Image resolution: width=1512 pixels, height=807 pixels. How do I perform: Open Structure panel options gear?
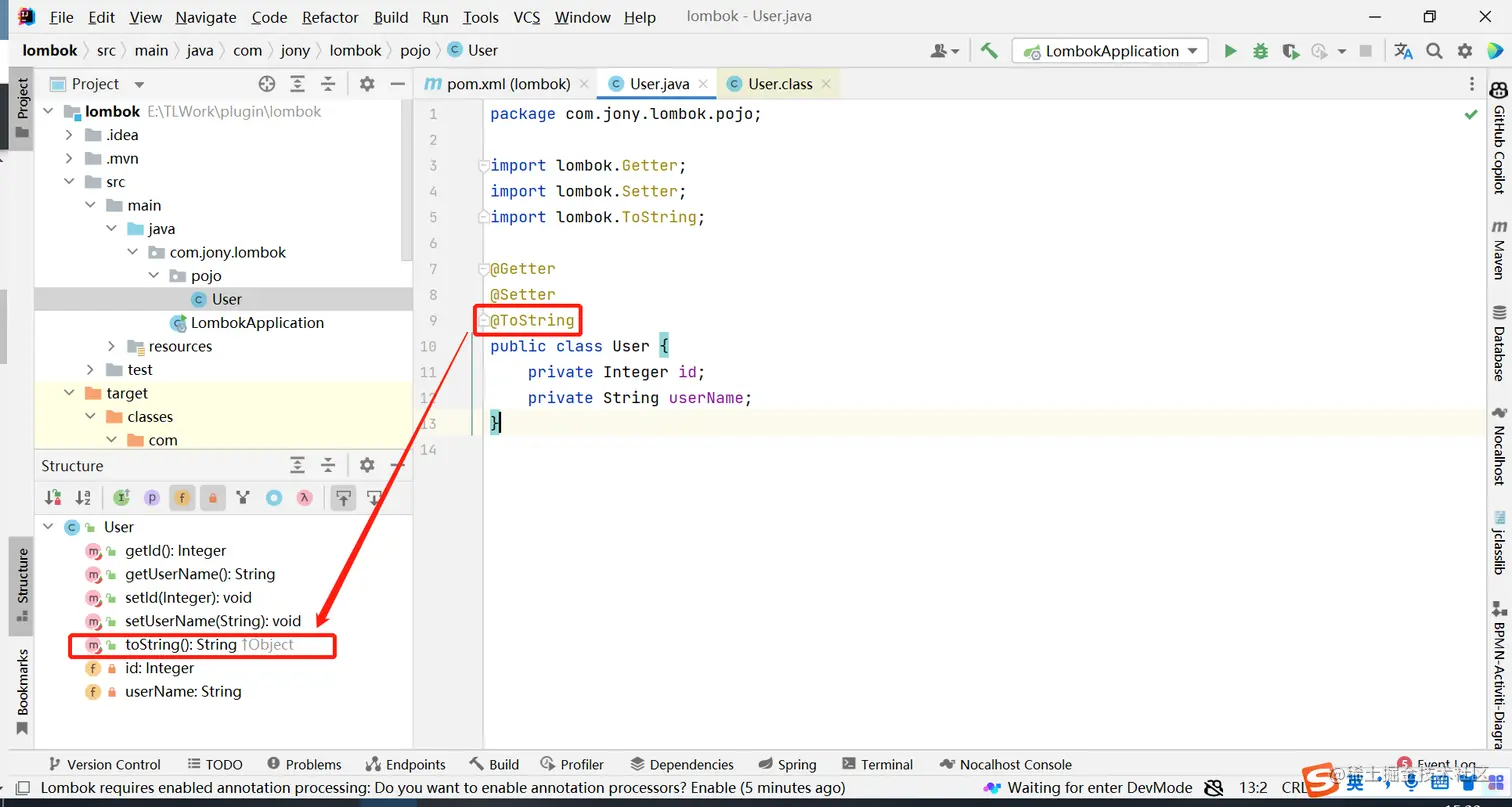click(x=367, y=465)
